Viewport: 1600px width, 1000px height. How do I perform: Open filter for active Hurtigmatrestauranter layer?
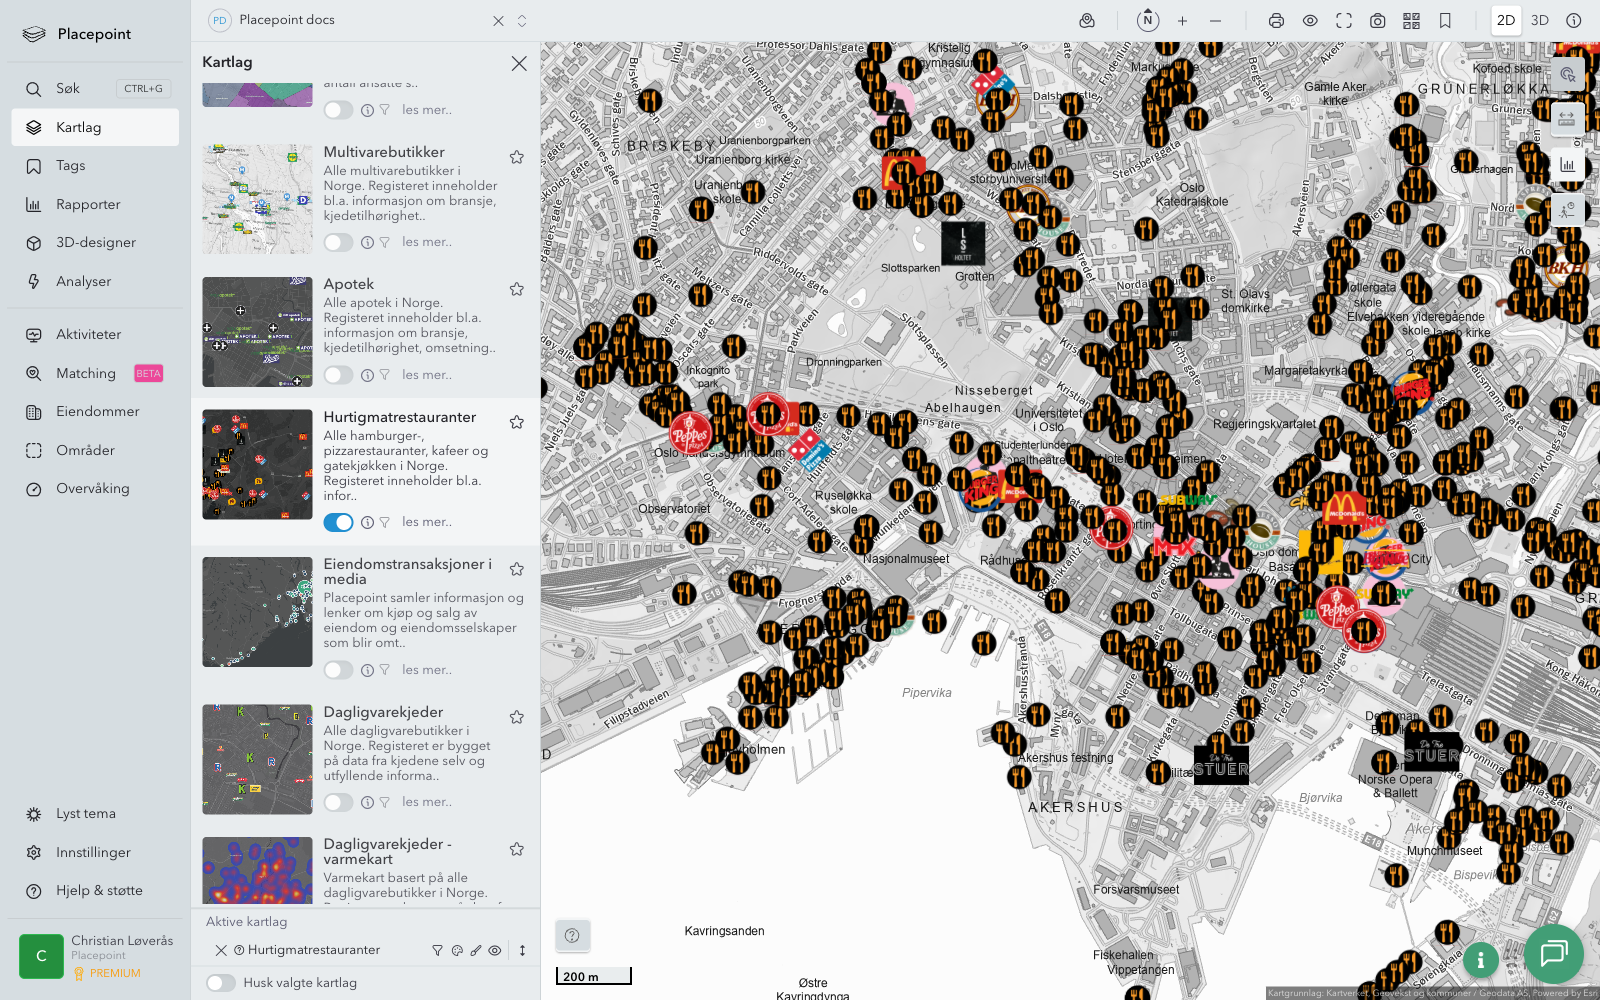point(437,951)
